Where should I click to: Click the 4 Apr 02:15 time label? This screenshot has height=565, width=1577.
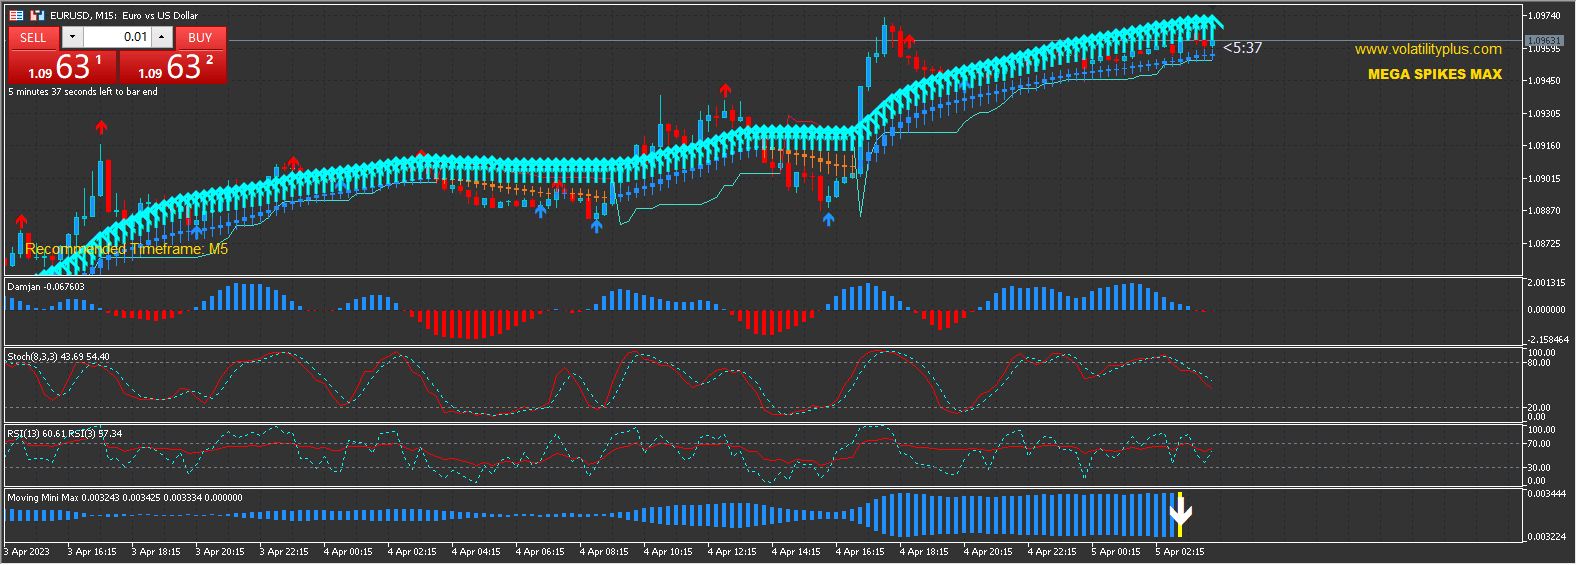click(412, 552)
